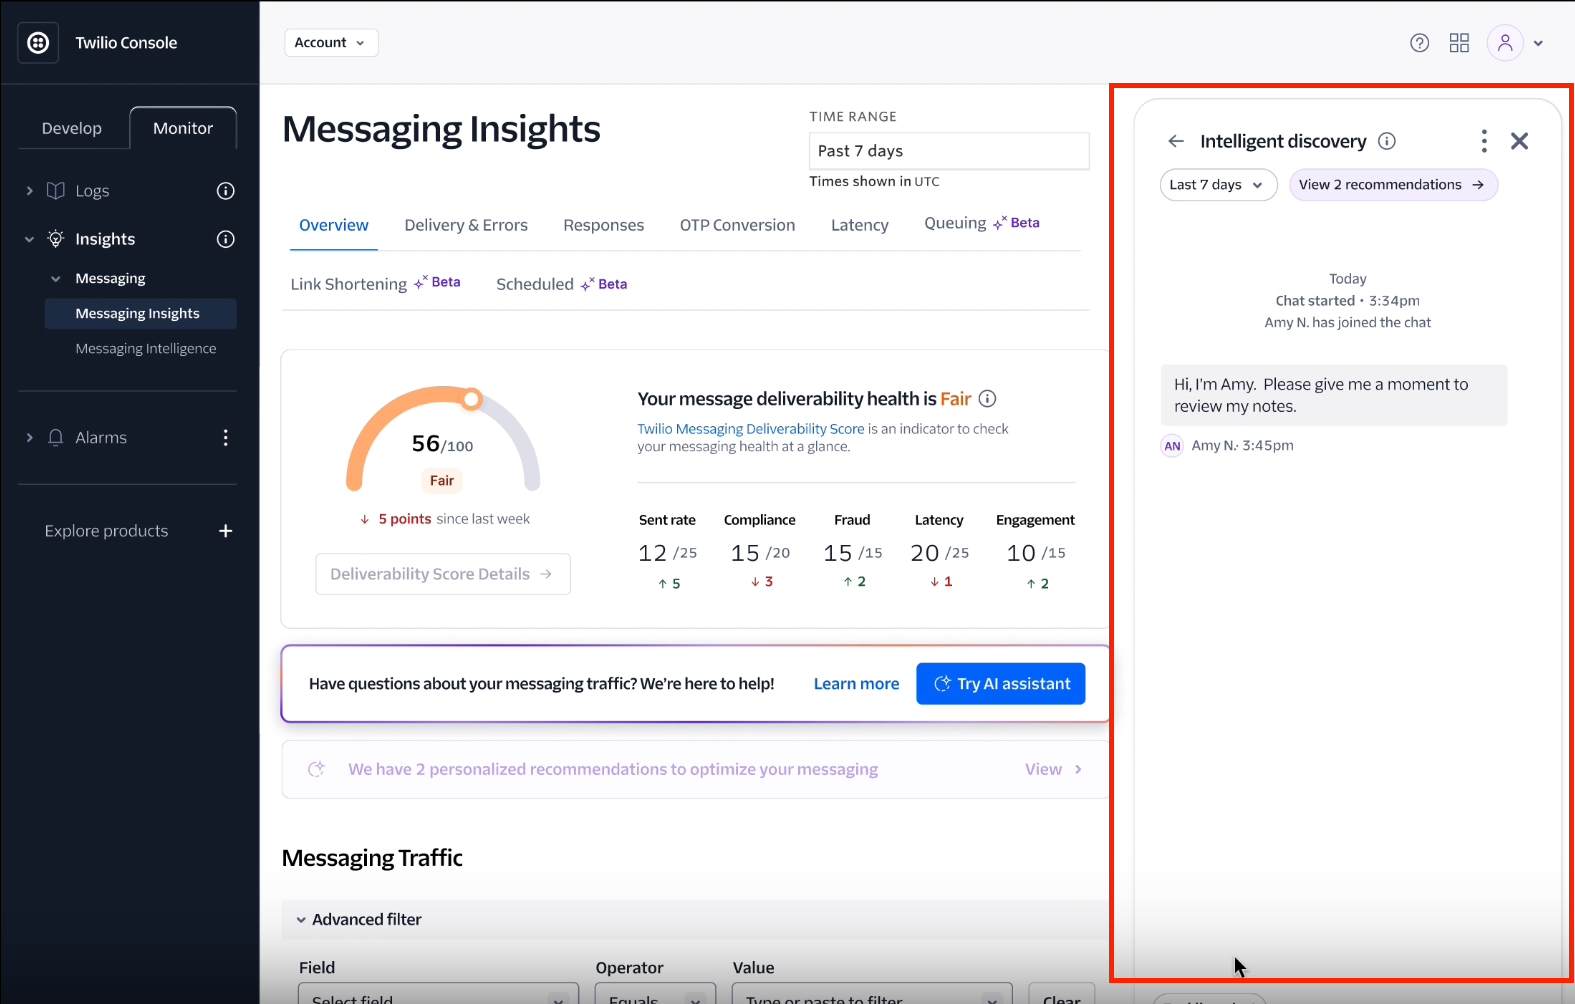This screenshot has width=1575, height=1004.
Task: Go back with the chat panel arrow
Action: click(1176, 141)
